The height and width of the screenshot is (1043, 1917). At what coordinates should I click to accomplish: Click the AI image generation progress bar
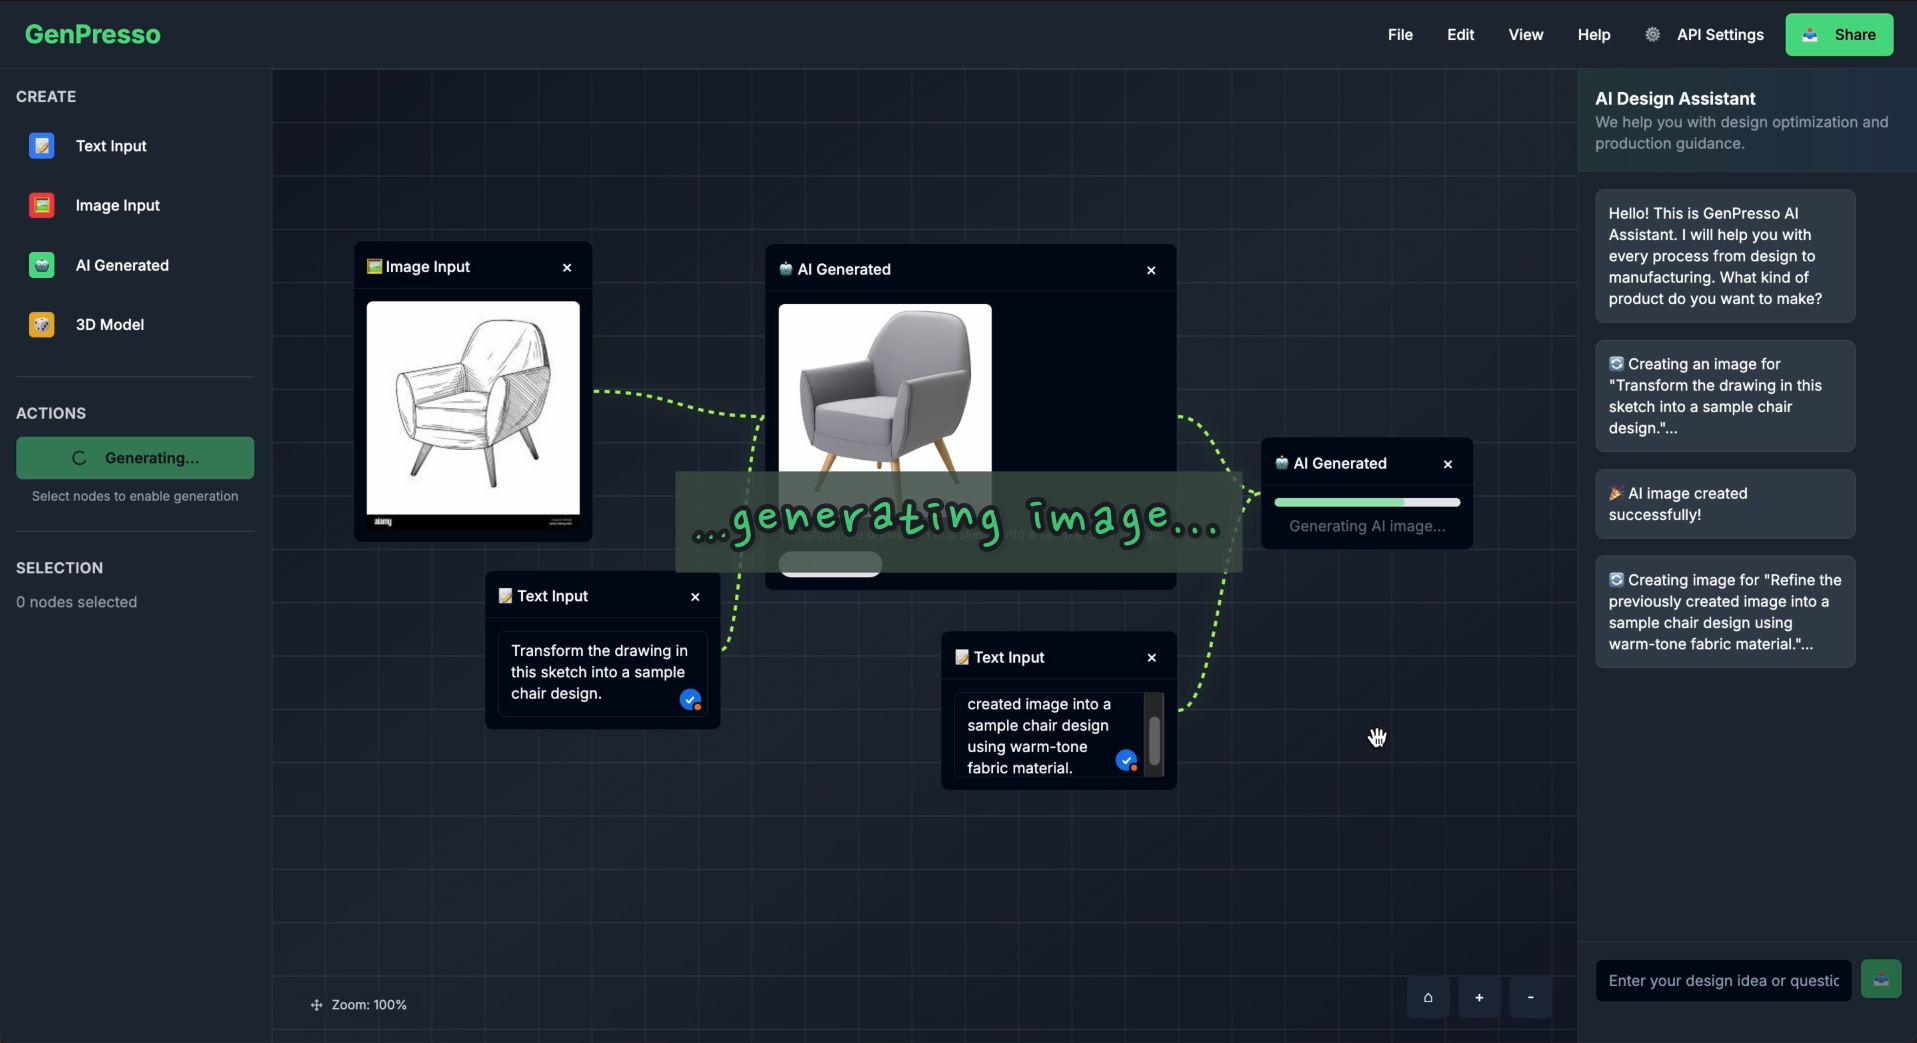[x=1367, y=502]
